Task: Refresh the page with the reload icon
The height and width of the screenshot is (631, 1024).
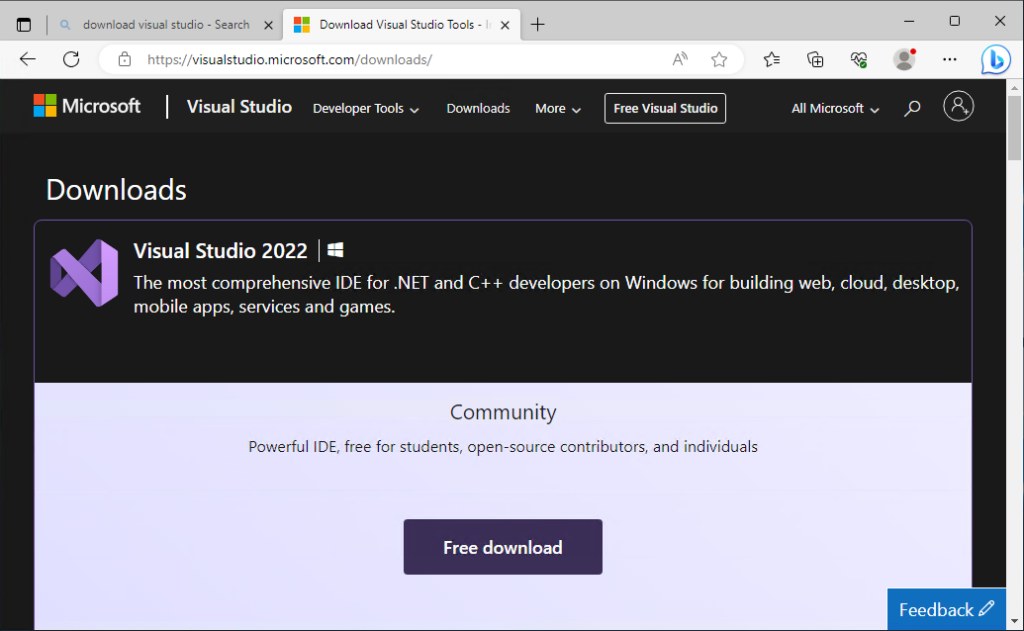Action: coord(71,59)
